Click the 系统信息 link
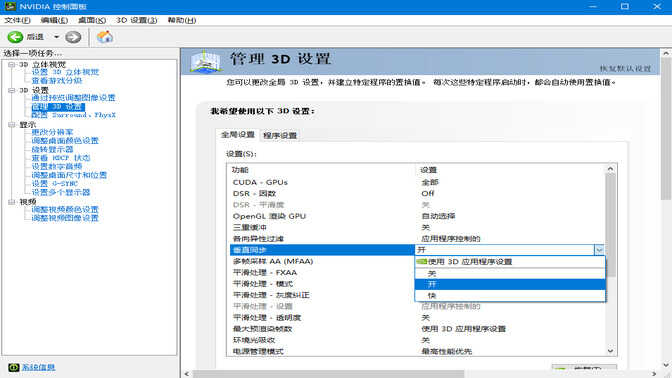The image size is (672, 378). tap(38, 367)
